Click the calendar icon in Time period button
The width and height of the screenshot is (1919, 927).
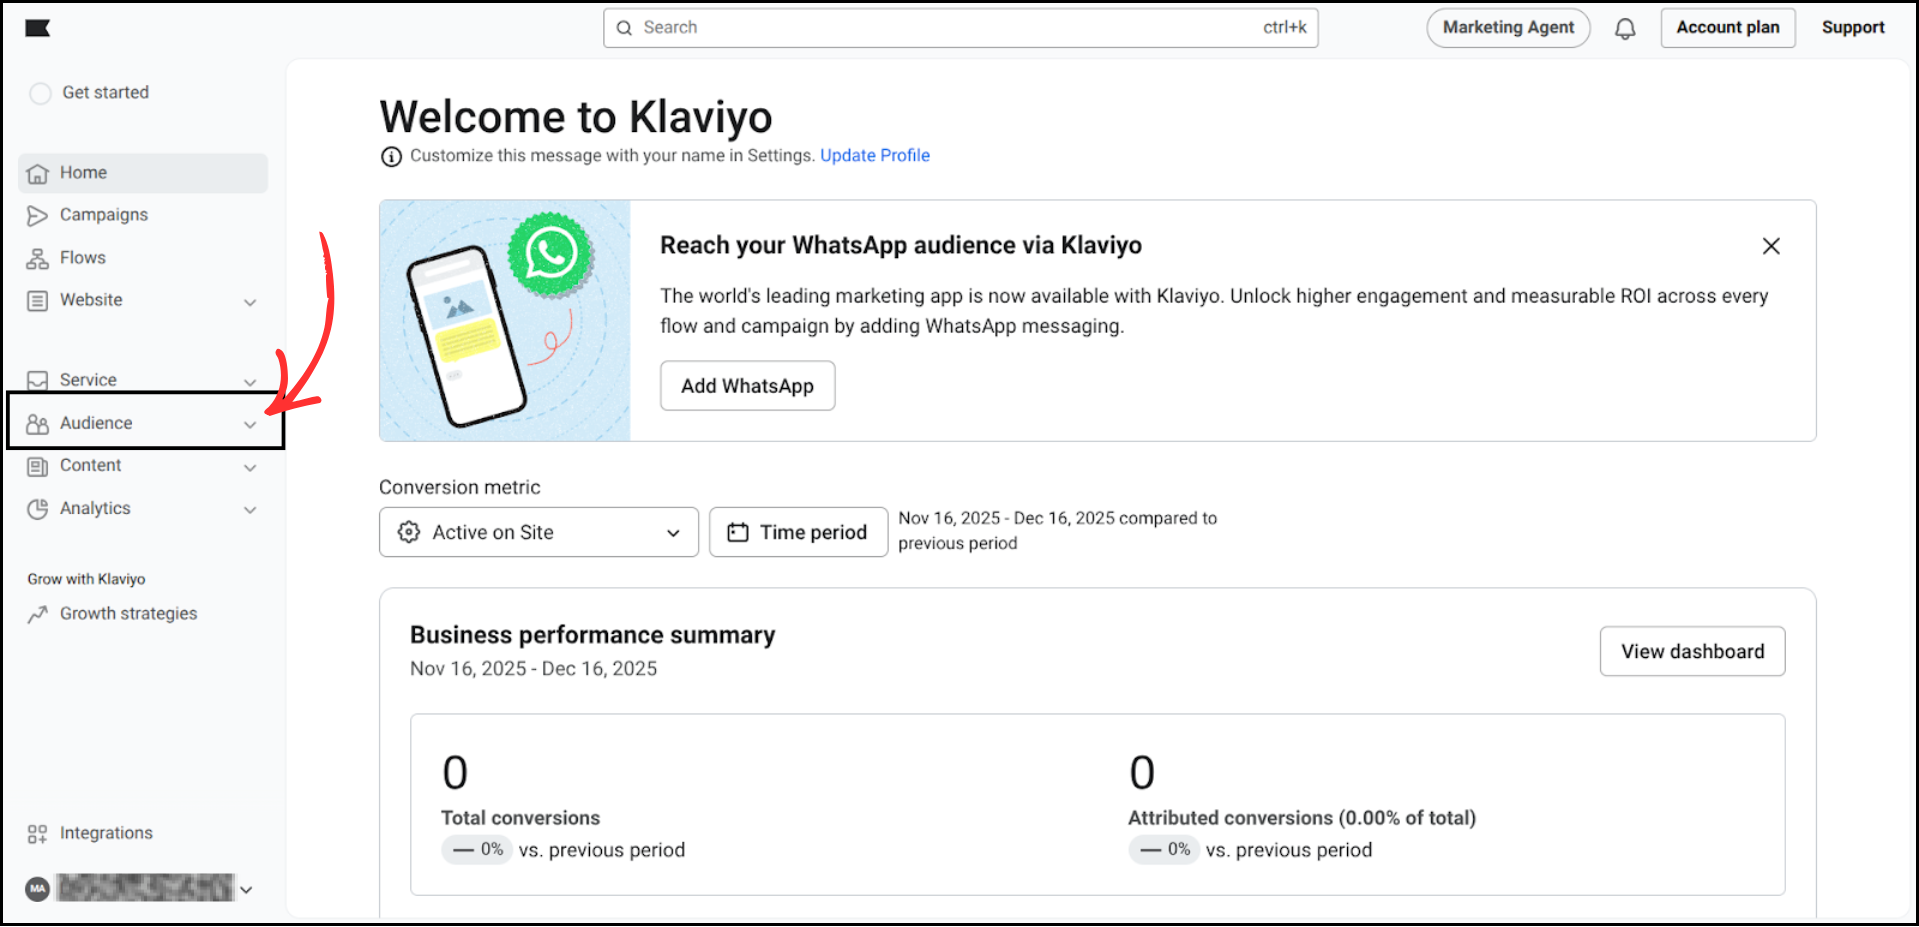(737, 532)
